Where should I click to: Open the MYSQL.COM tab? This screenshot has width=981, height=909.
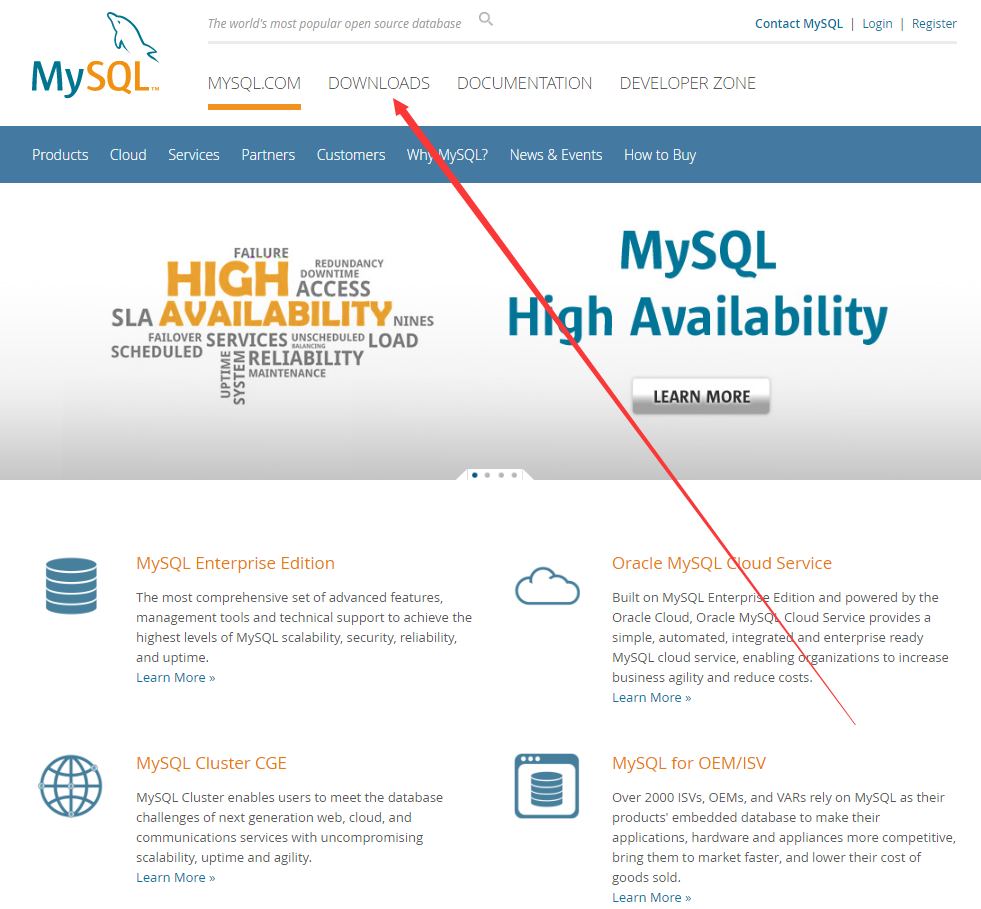[x=254, y=83]
